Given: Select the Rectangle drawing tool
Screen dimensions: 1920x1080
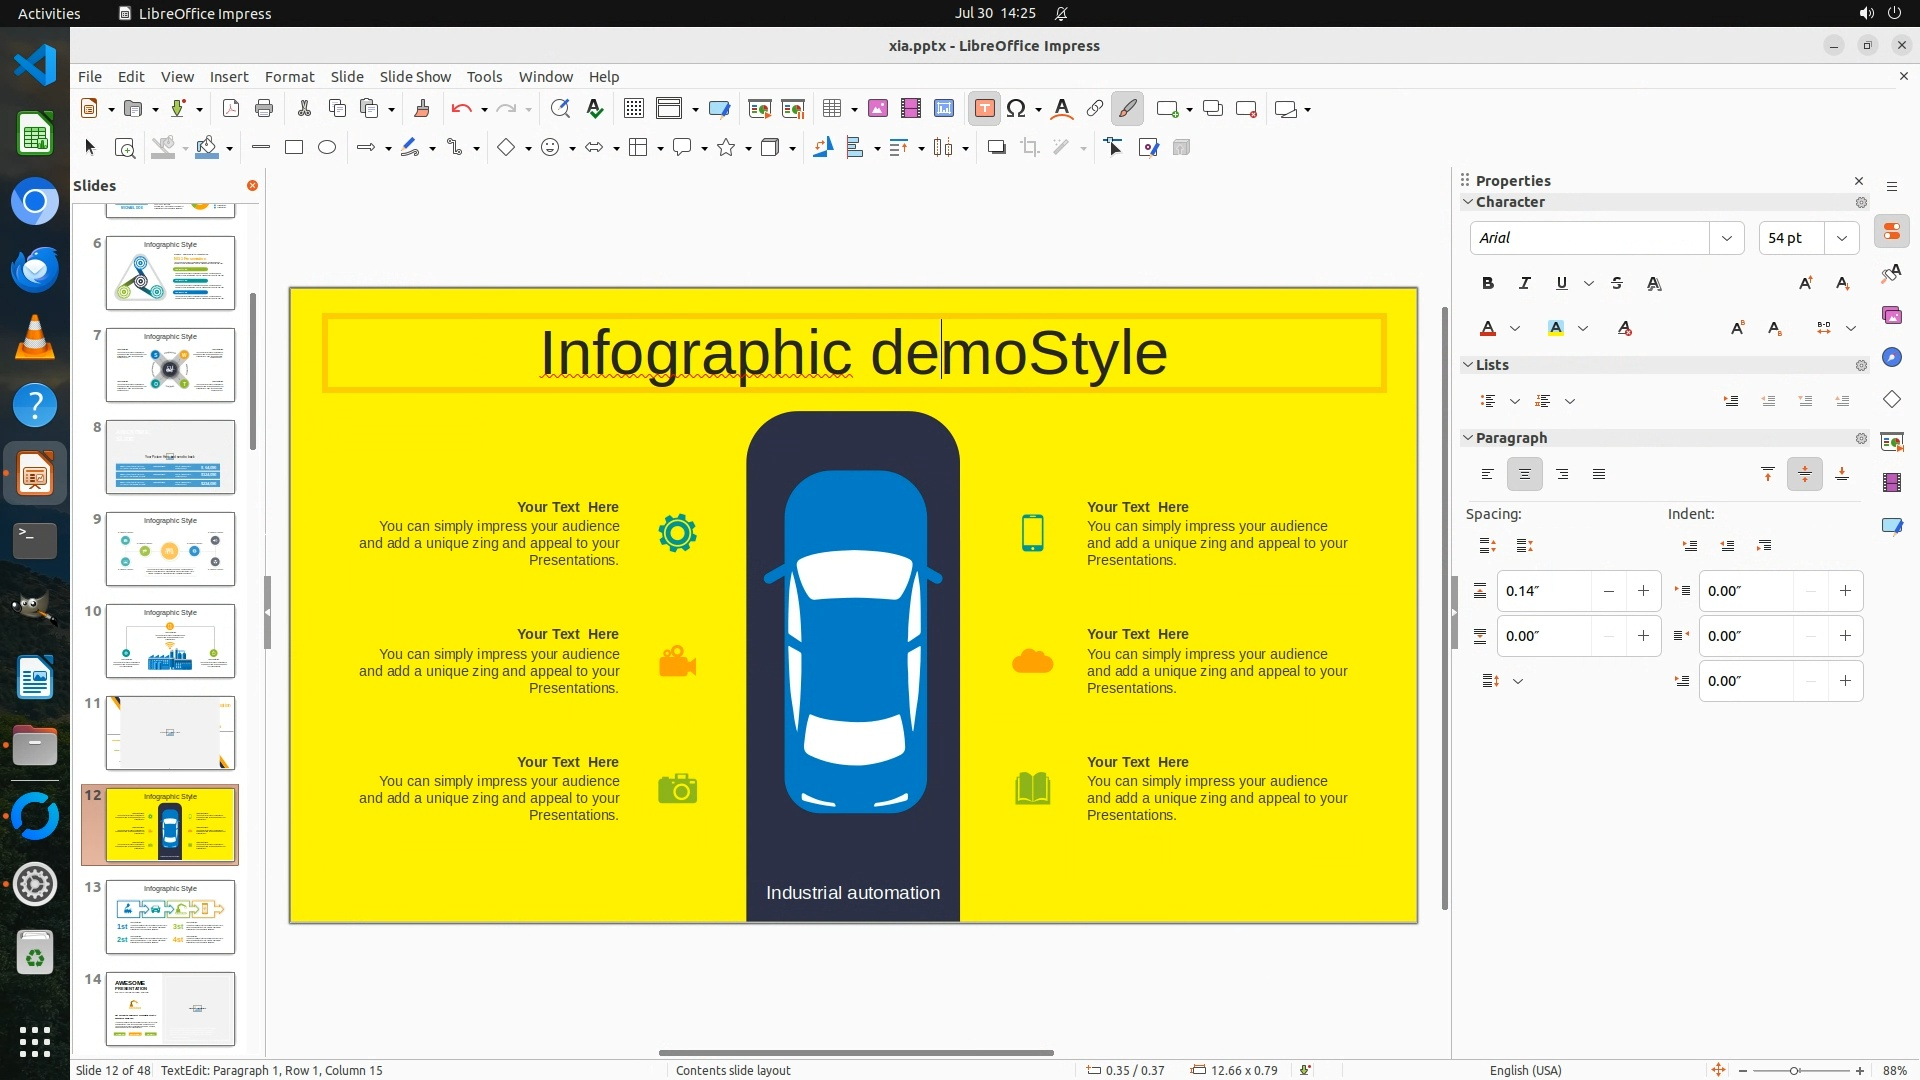Looking at the screenshot, I should [x=293, y=148].
